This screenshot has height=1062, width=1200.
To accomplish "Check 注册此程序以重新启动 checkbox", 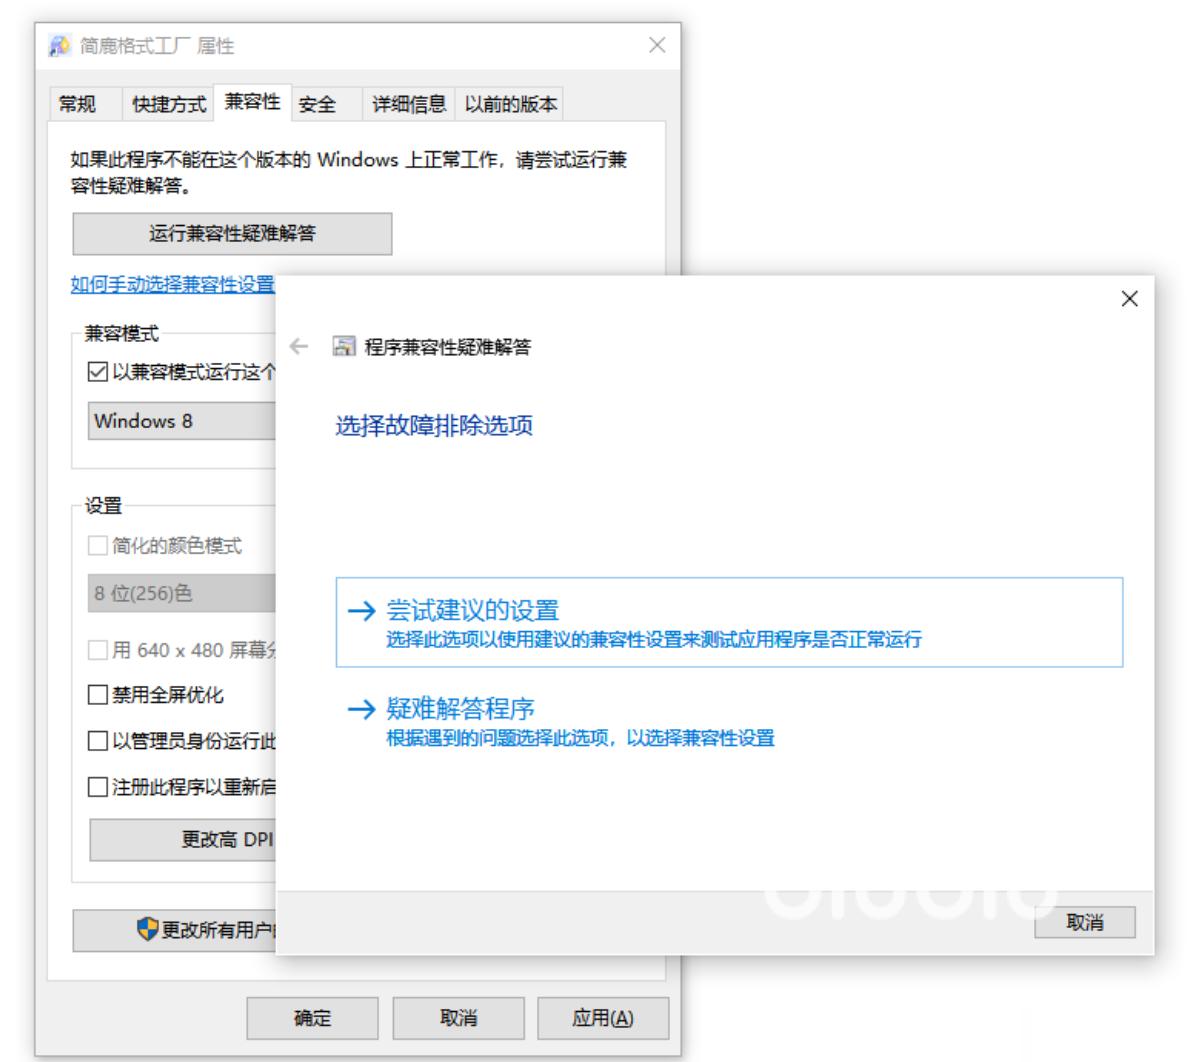I will click(98, 787).
